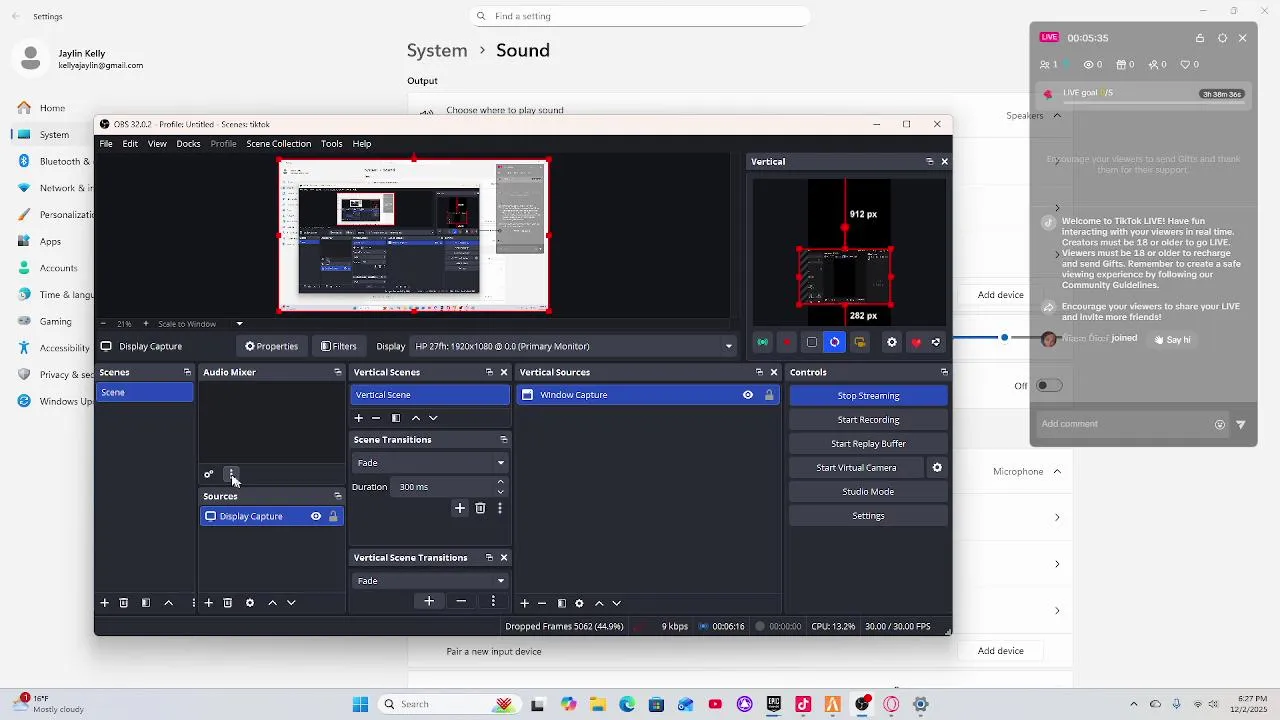Viewport: 1280px width, 720px height.
Task: Open the Docks menu
Action: click(x=188, y=144)
